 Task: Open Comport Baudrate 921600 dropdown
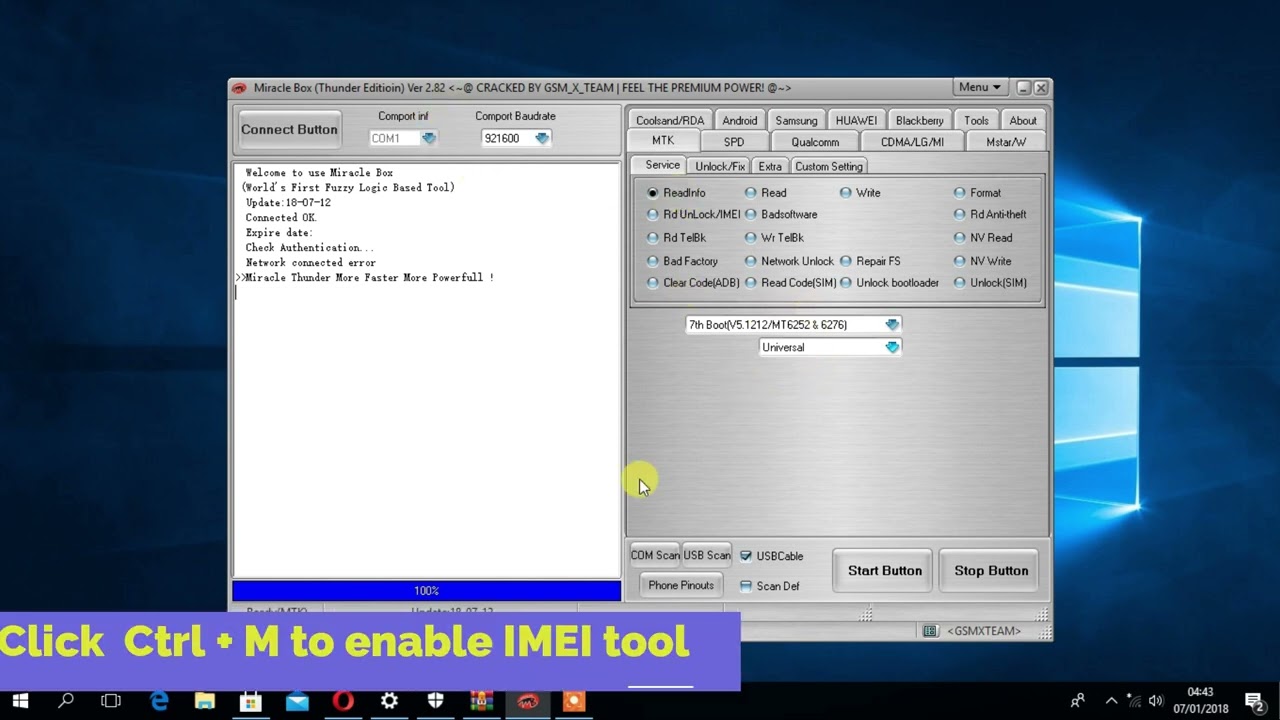coord(541,138)
